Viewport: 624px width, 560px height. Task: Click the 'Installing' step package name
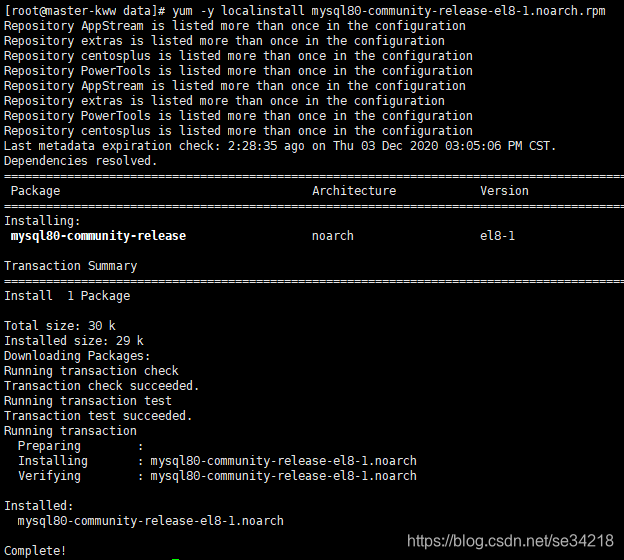coord(283,461)
